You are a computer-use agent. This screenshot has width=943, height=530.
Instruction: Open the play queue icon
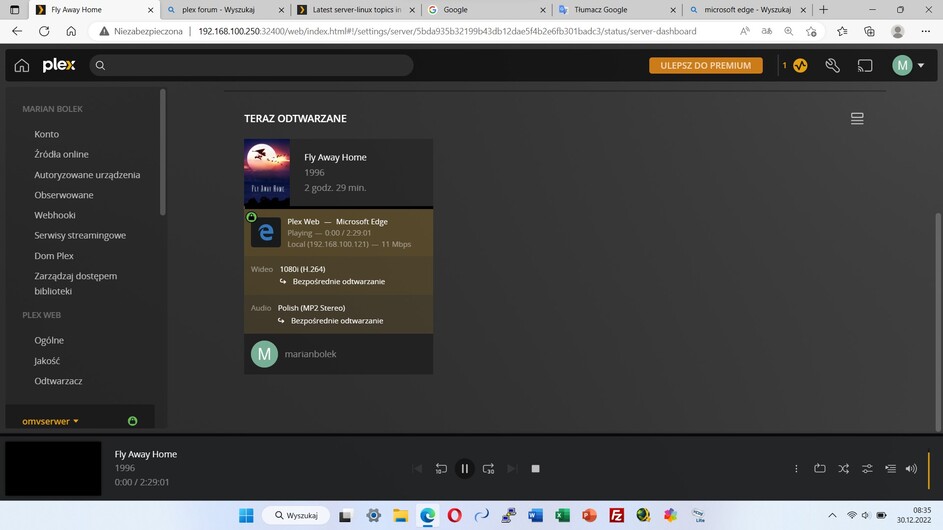pos(890,469)
